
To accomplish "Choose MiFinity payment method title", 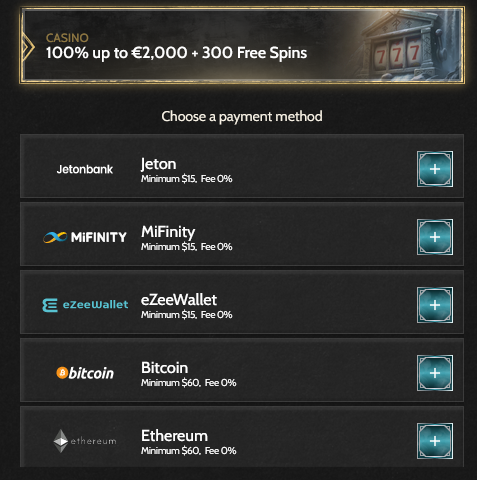I will point(168,232).
